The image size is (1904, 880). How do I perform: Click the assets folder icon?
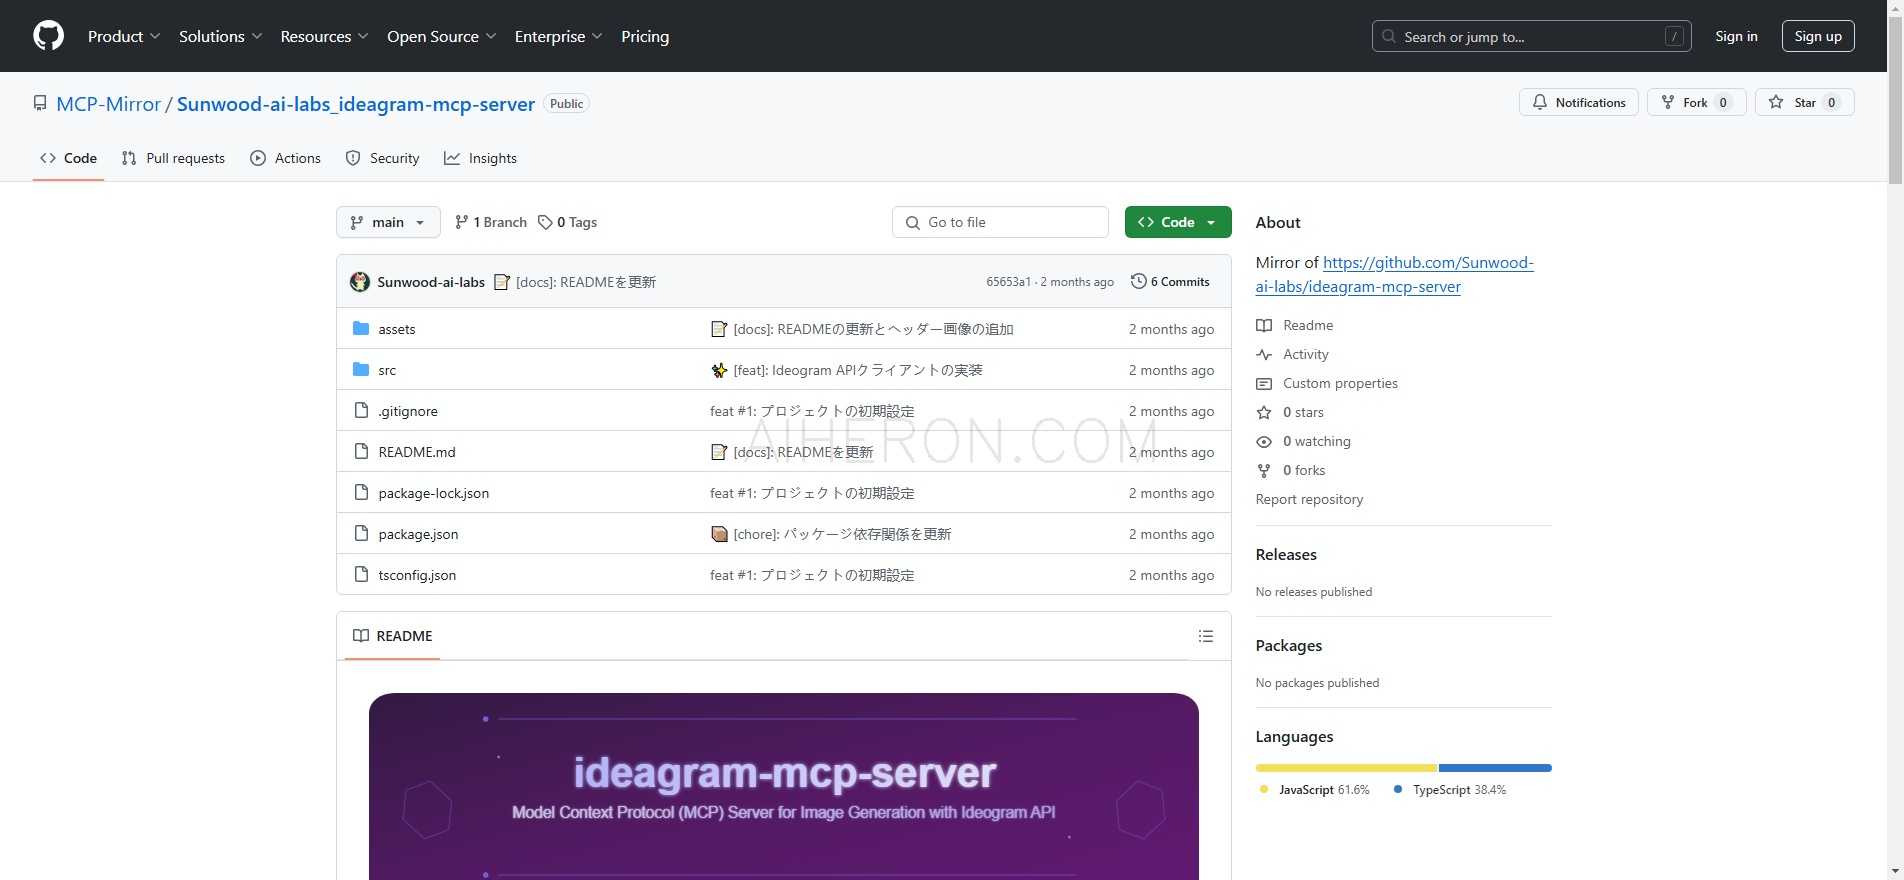pos(361,328)
